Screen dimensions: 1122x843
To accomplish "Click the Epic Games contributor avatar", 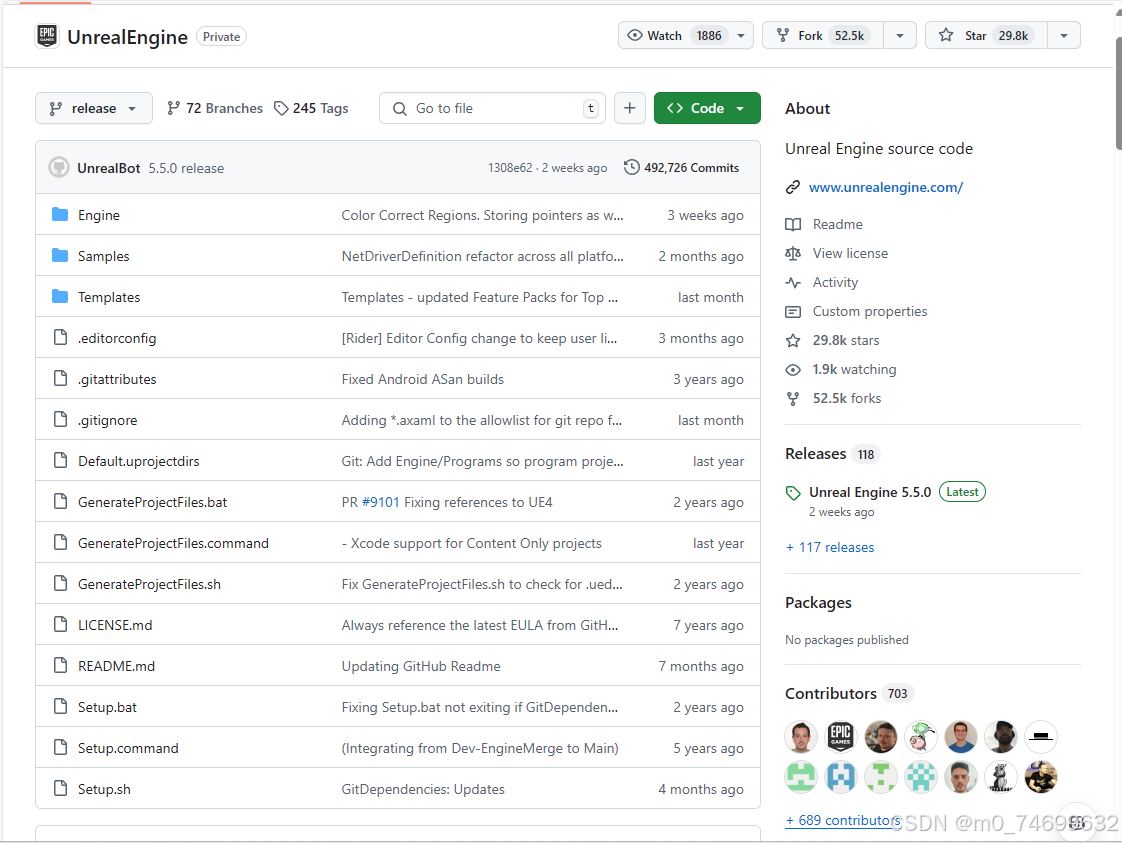I will [841, 736].
